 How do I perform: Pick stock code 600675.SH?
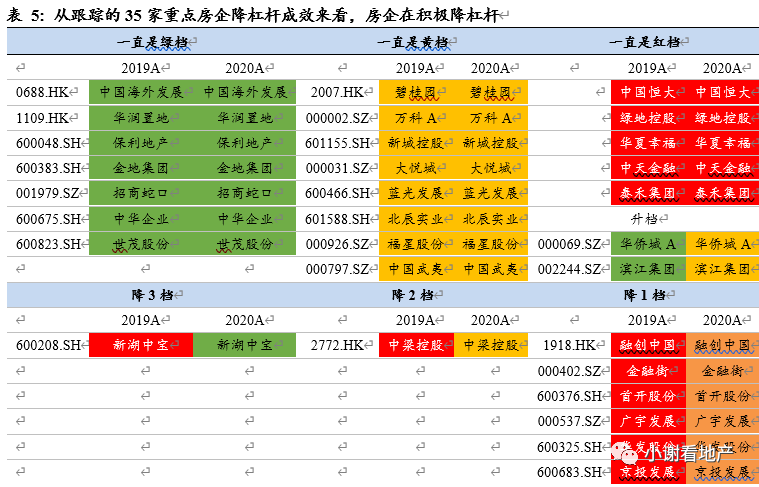click(x=48, y=219)
